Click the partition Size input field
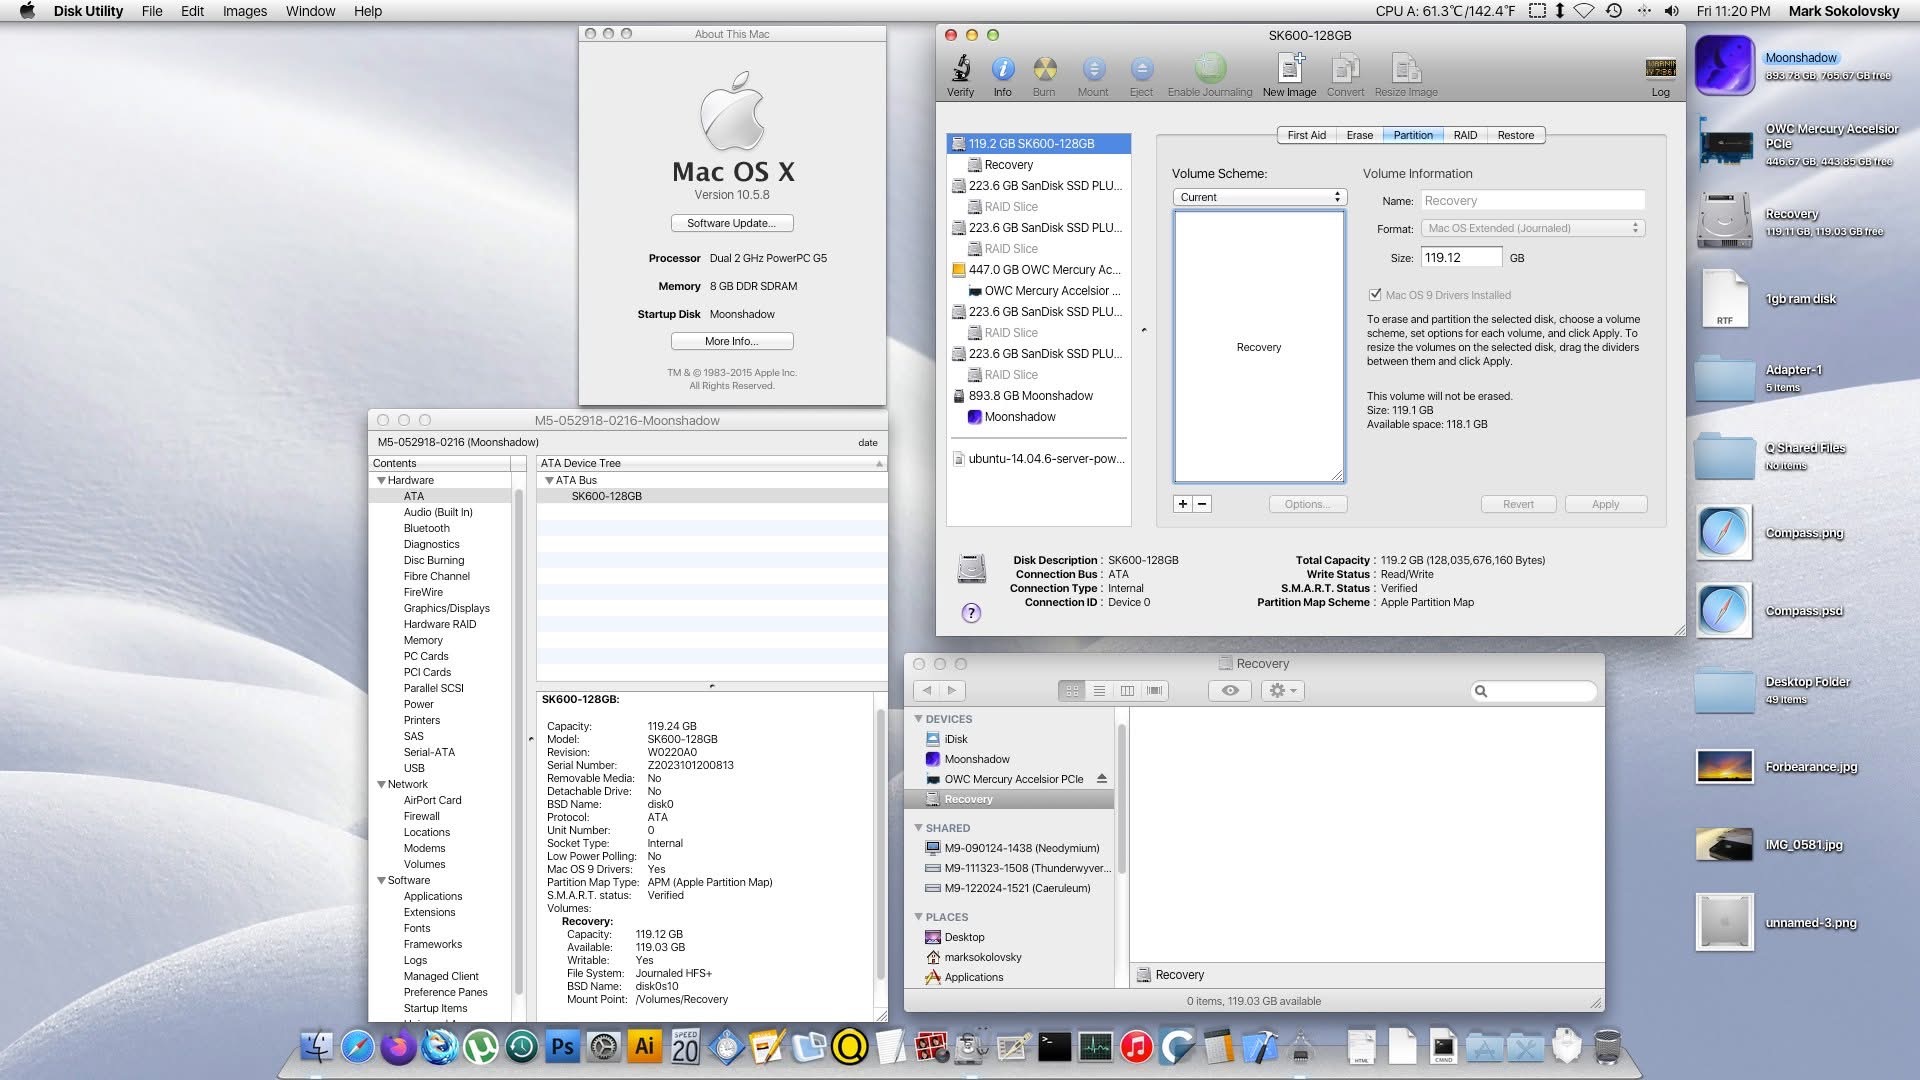The width and height of the screenshot is (1920, 1080). (x=1460, y=258)
